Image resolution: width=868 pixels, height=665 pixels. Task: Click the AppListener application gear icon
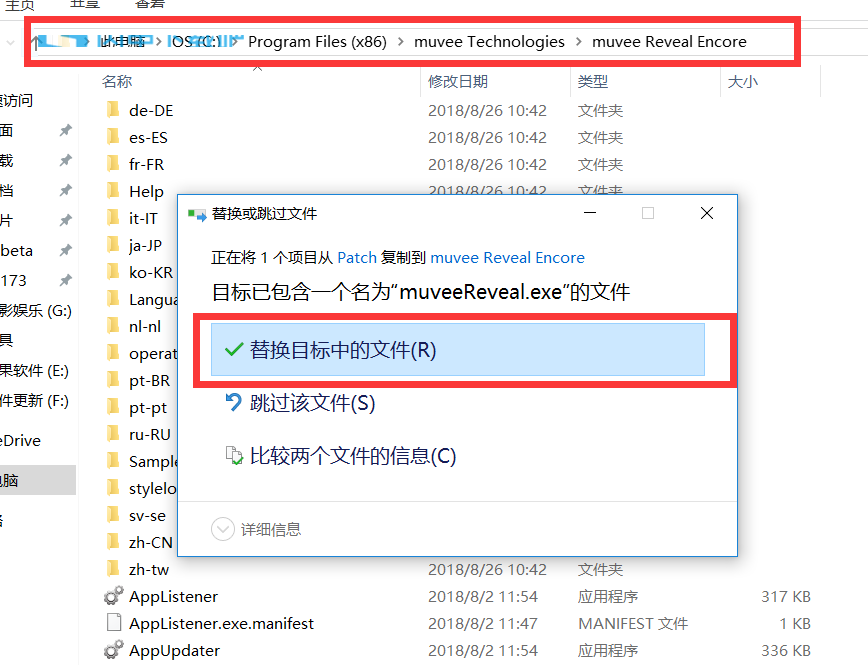pyautogui.click(x=113, y=596)
